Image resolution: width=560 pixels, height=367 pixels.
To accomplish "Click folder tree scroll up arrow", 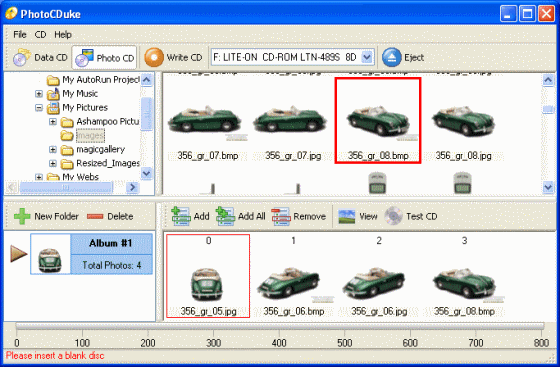I will [146, 80].
